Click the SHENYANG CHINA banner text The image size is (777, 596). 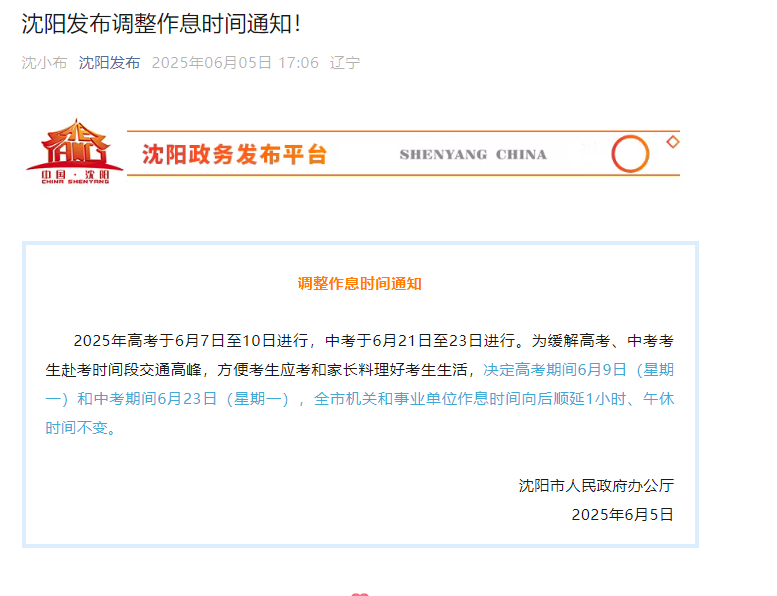(x=473, y=155)
